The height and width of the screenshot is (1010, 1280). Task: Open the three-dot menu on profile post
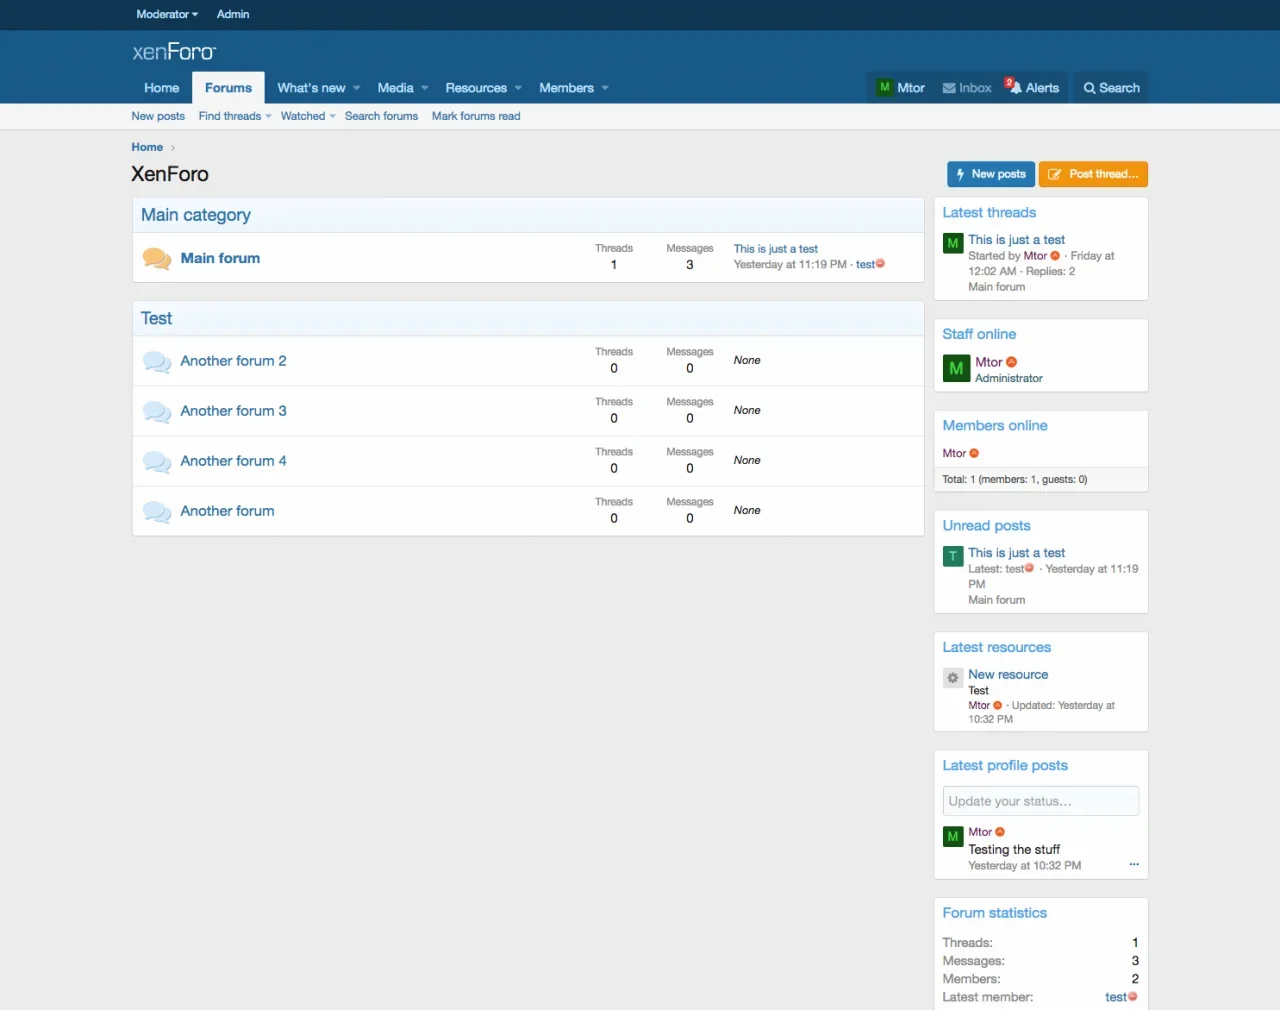[x=1134, y=865]
